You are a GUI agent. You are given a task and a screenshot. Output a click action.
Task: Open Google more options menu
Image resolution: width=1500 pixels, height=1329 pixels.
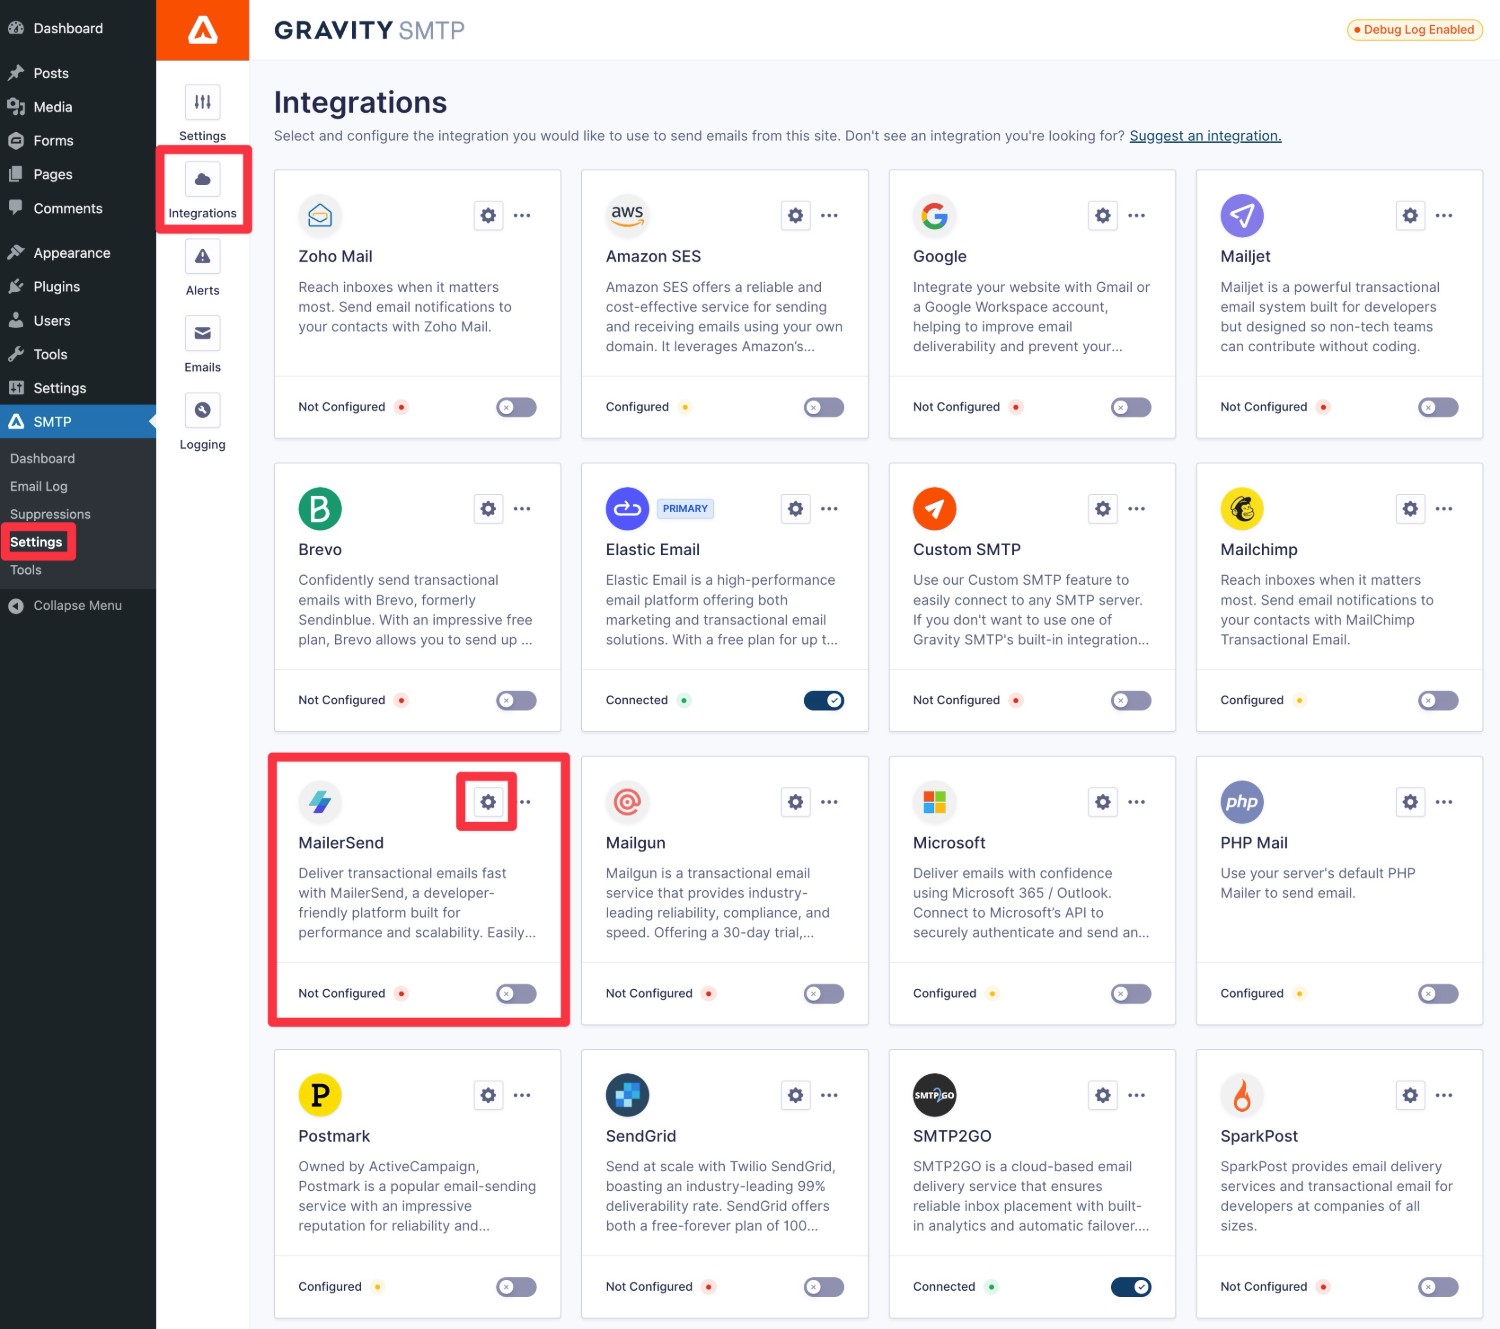point(1137,215)
